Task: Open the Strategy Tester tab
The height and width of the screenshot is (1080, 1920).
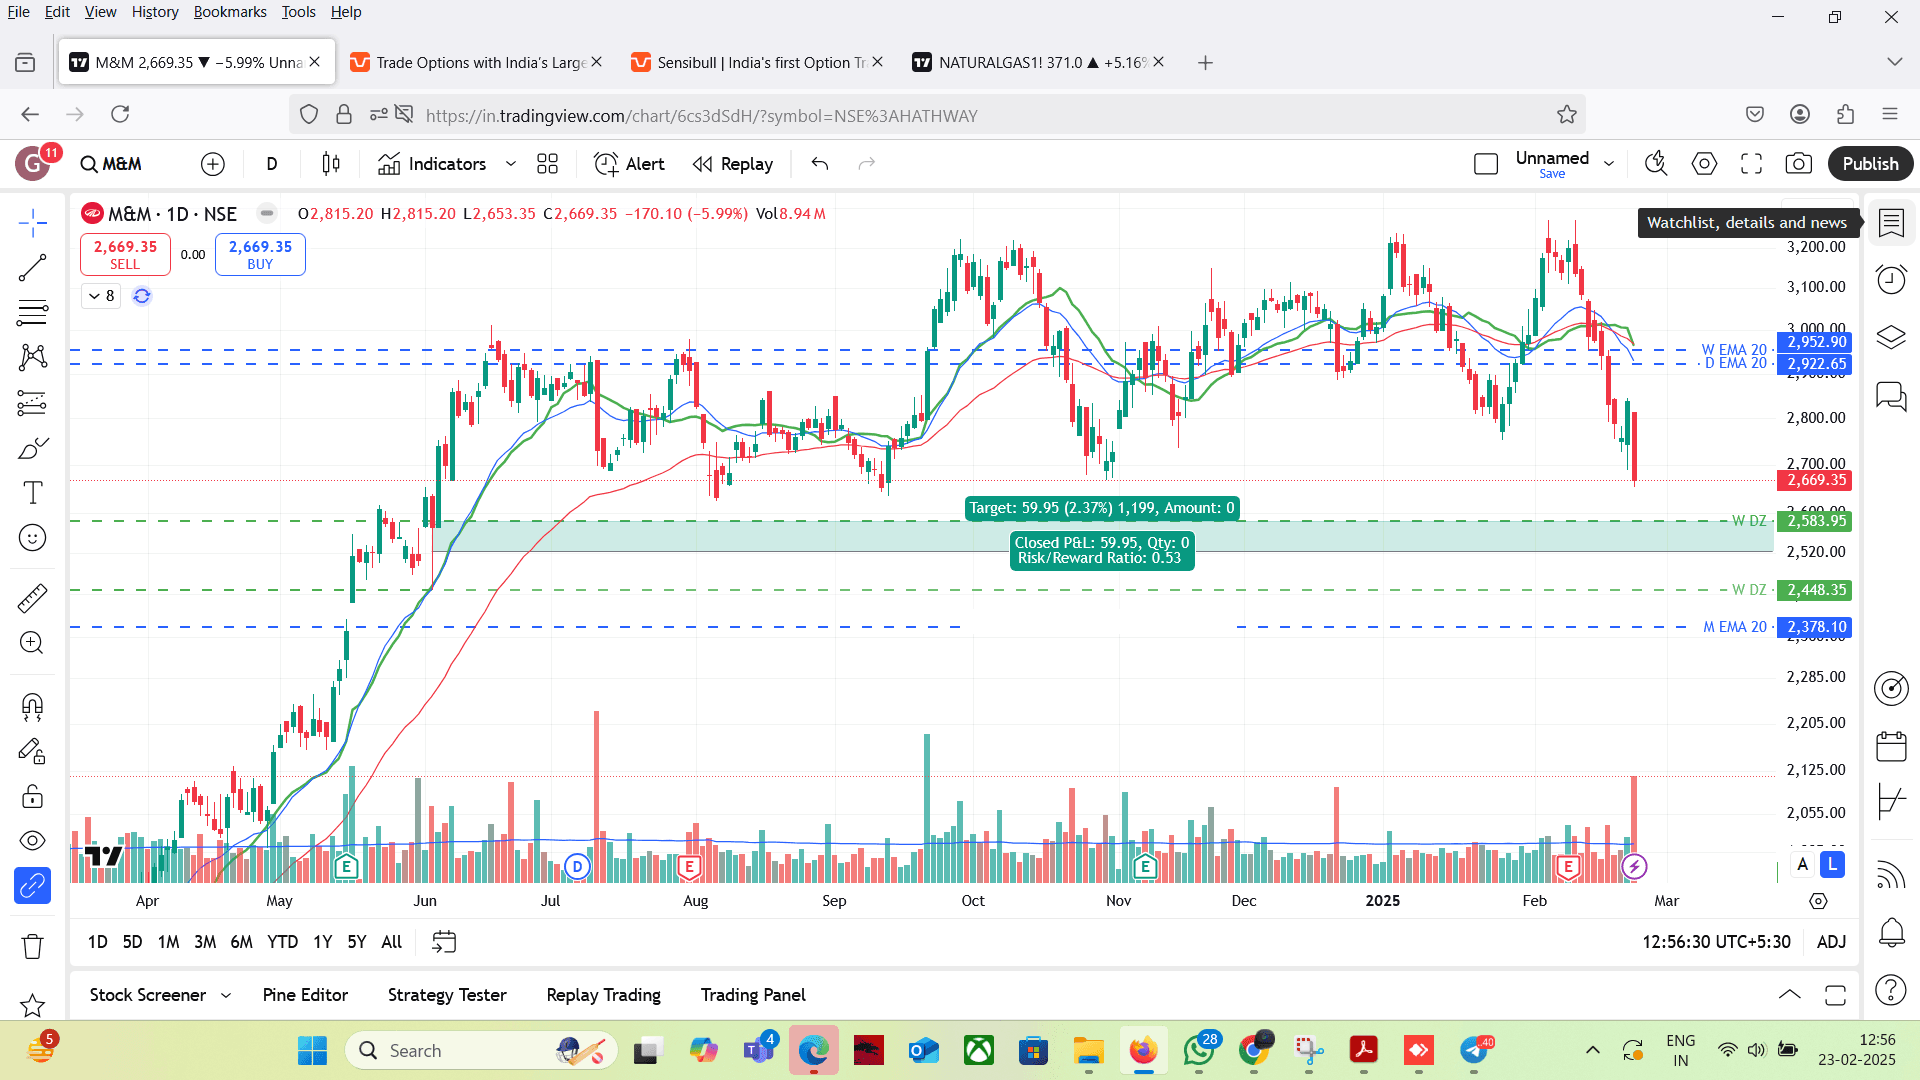Action: (x=447, y=995)
